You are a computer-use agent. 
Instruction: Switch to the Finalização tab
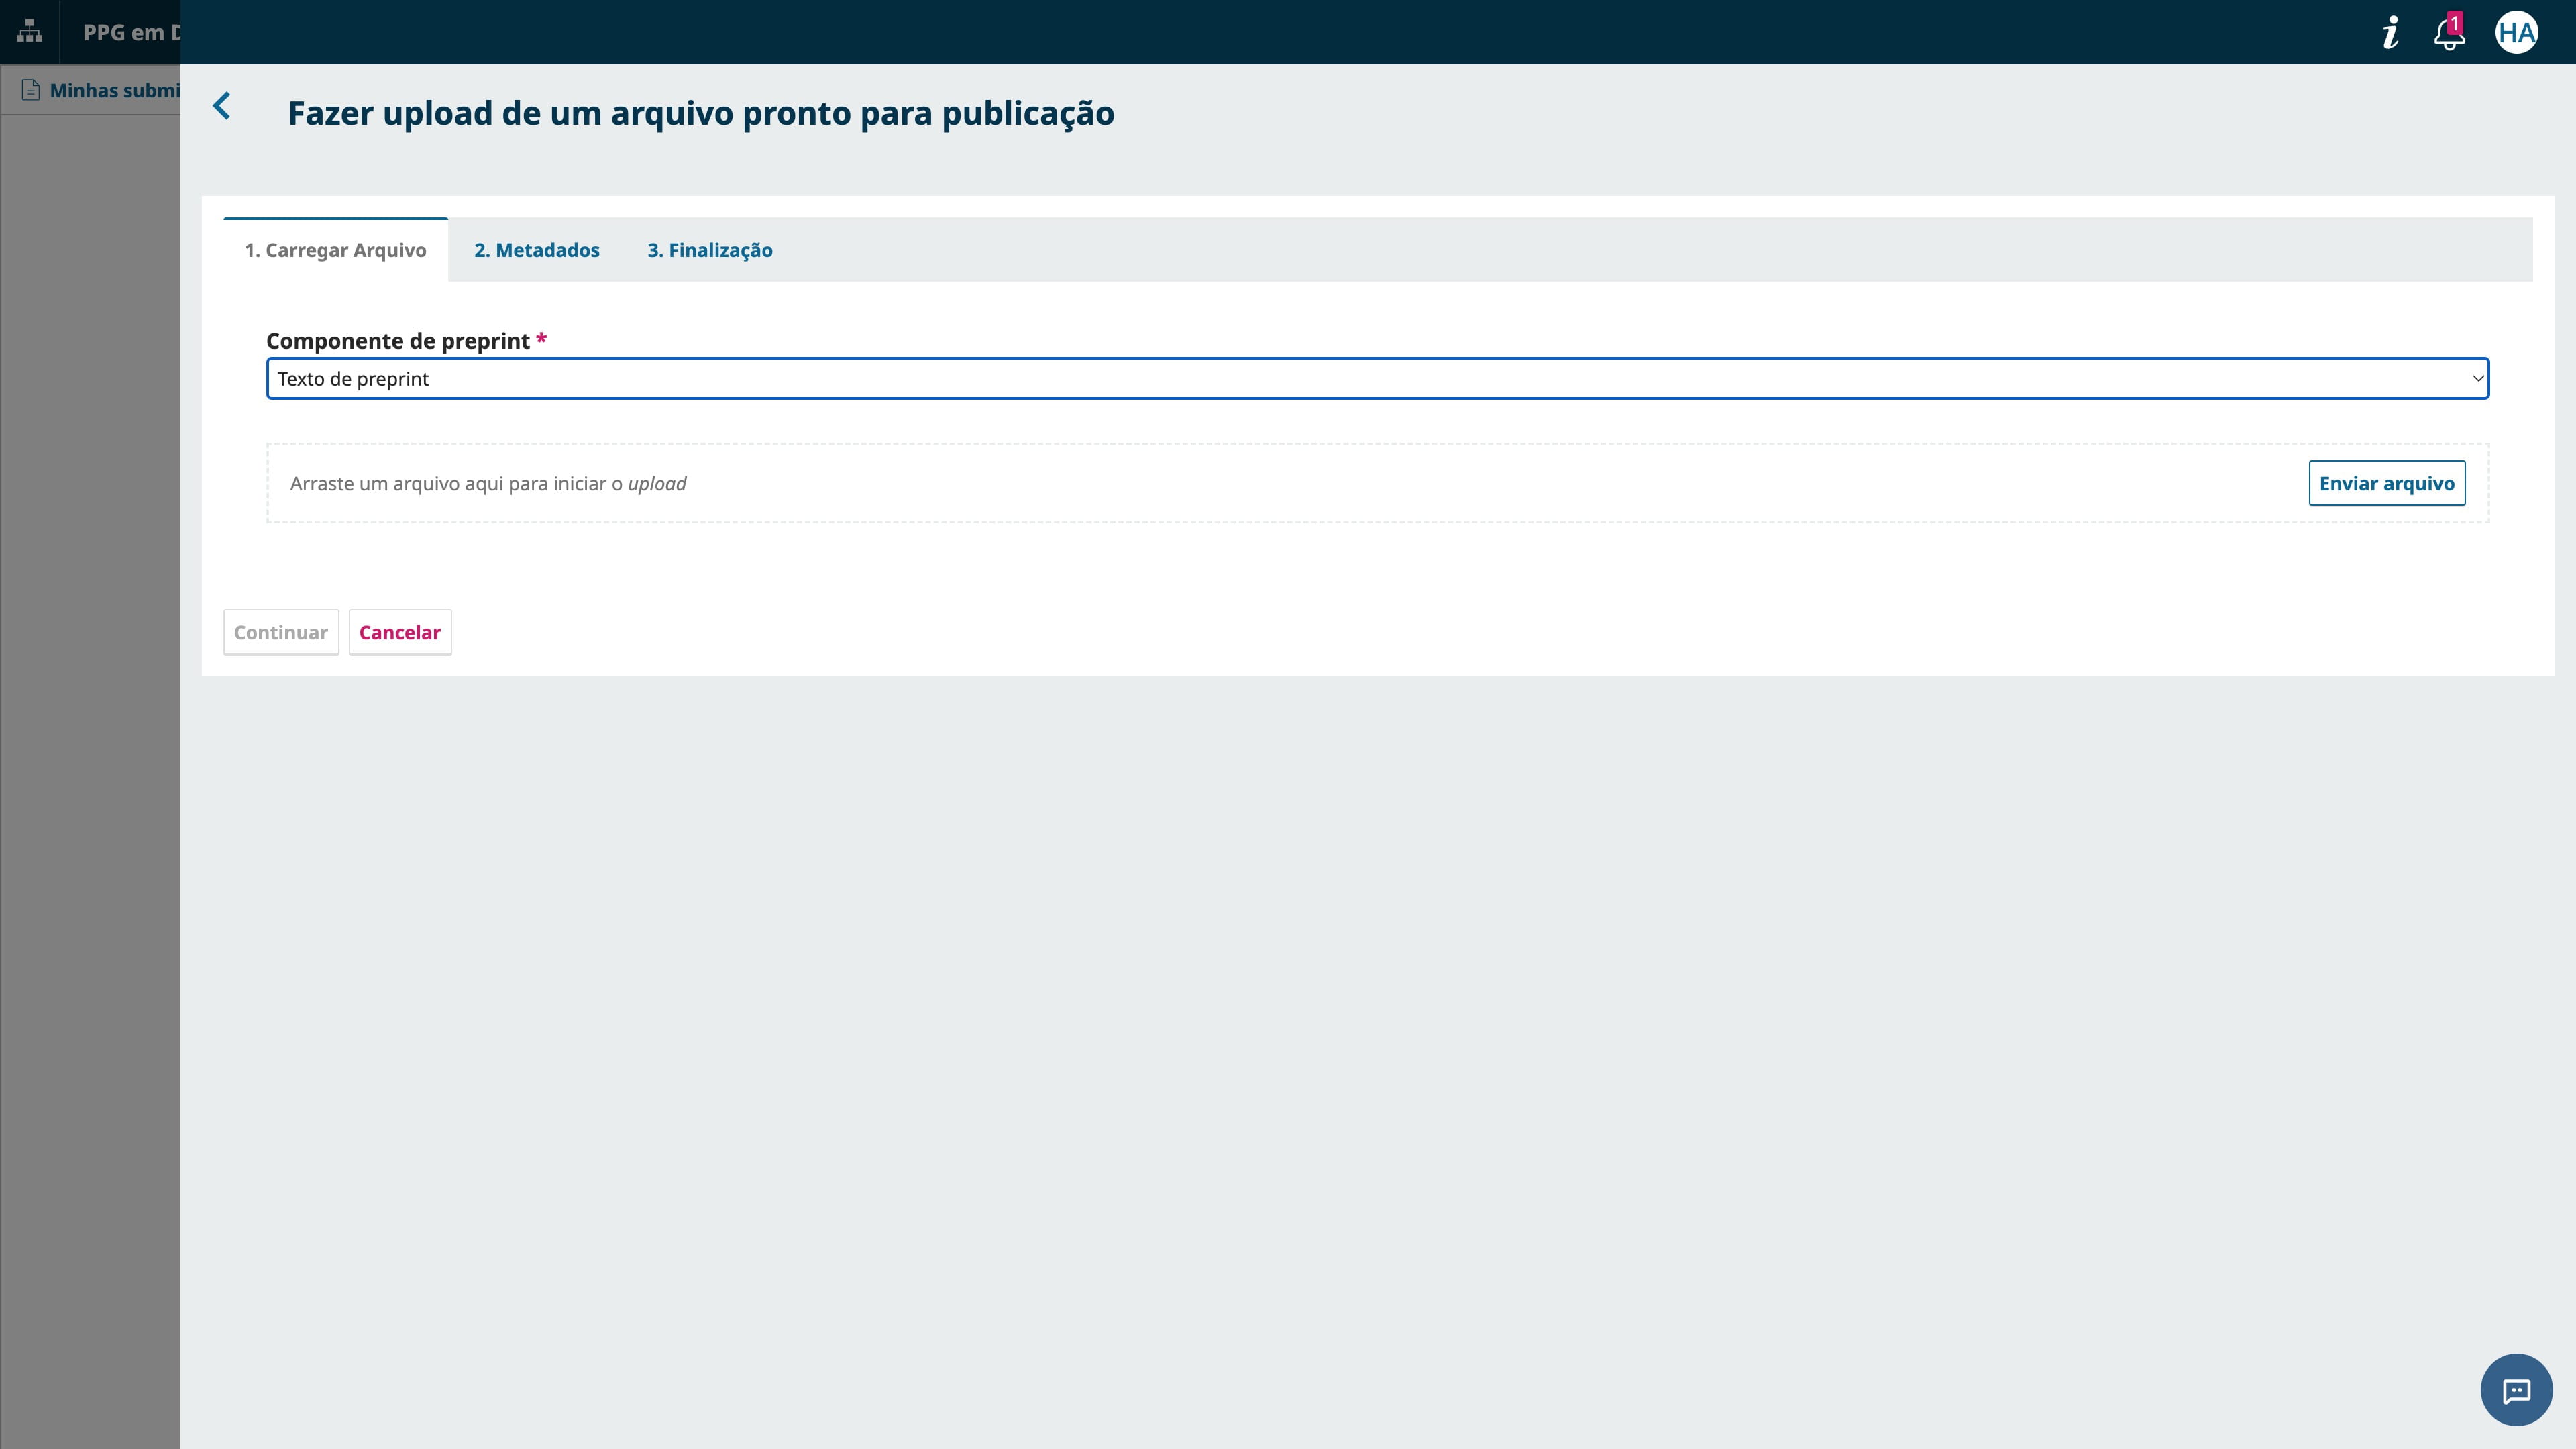[710, 250]
